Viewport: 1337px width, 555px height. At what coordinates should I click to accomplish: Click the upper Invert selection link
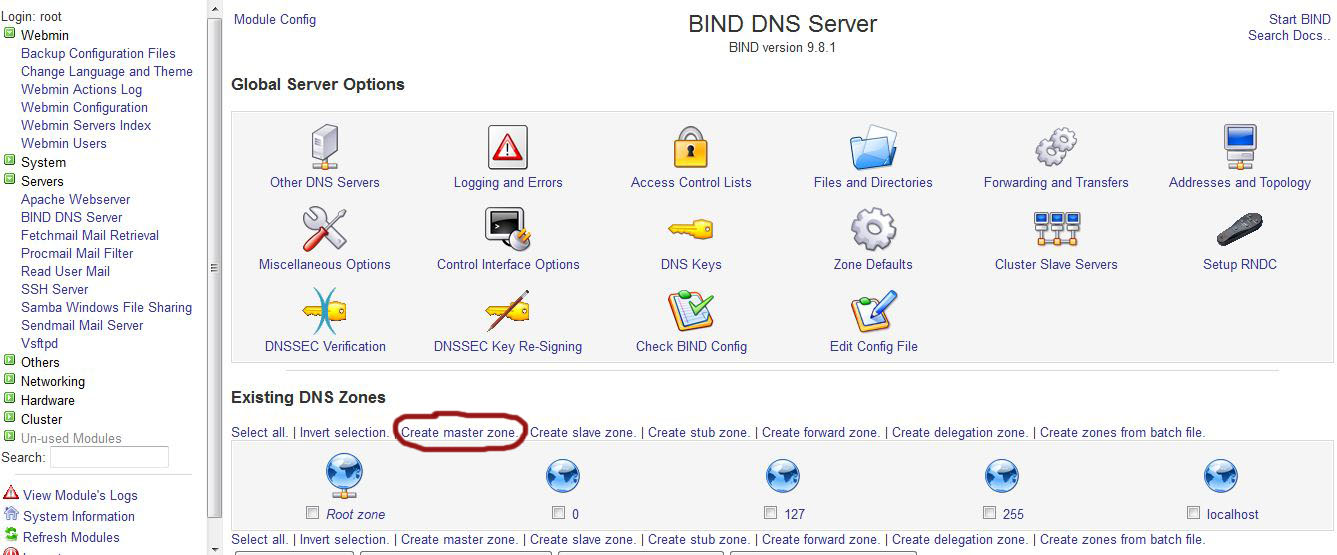(344, 432)
